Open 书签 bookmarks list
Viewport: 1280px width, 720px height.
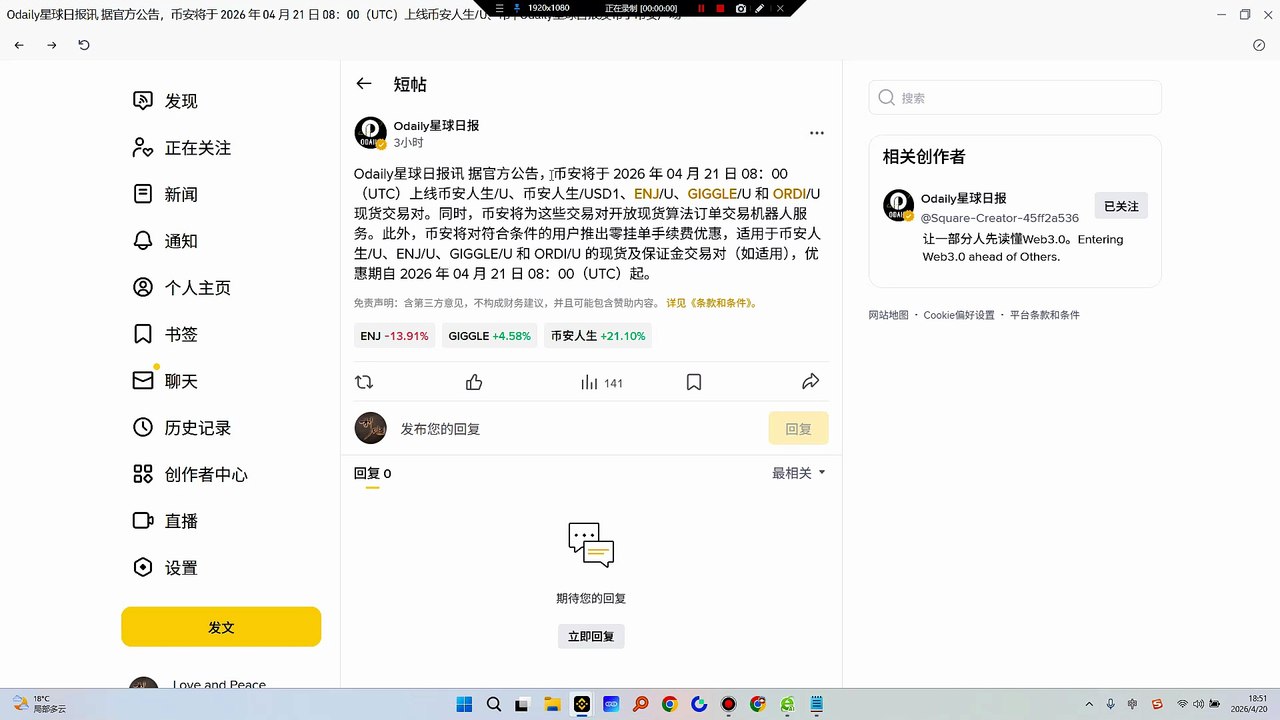tap(166, 334)
